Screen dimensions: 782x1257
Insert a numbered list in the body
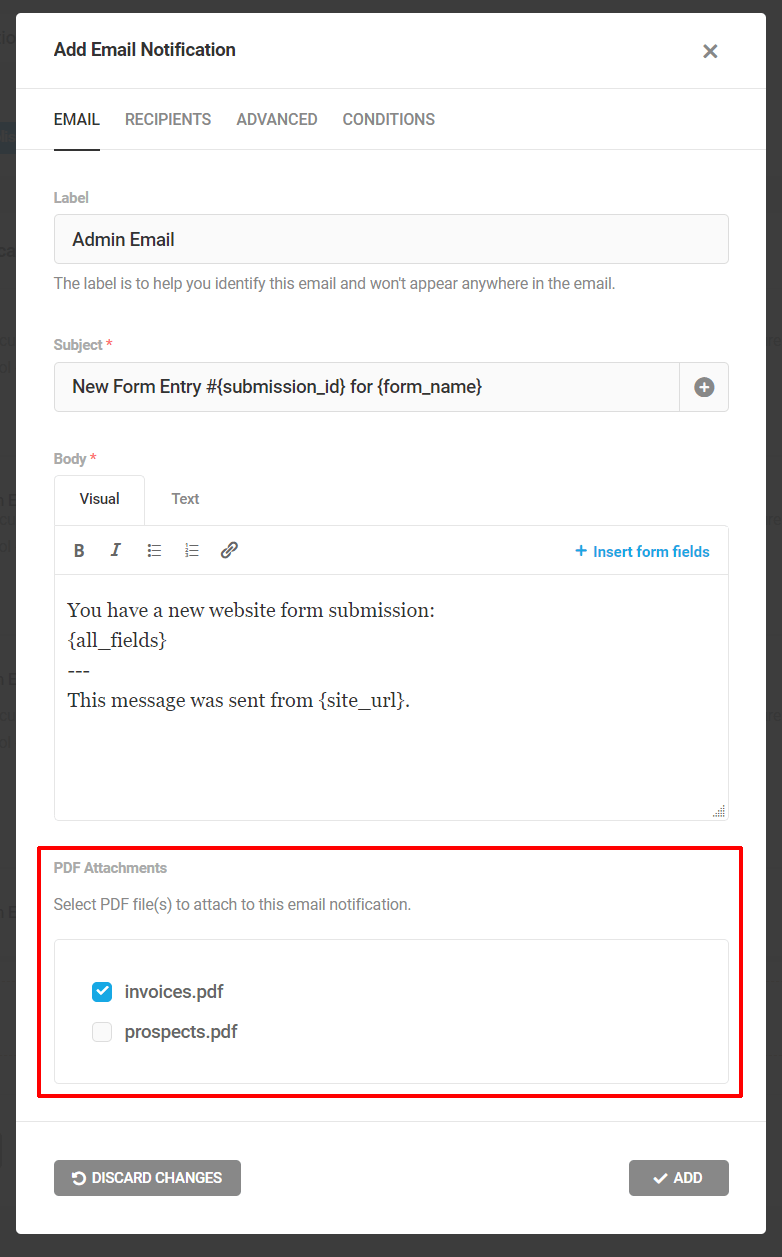192,550
